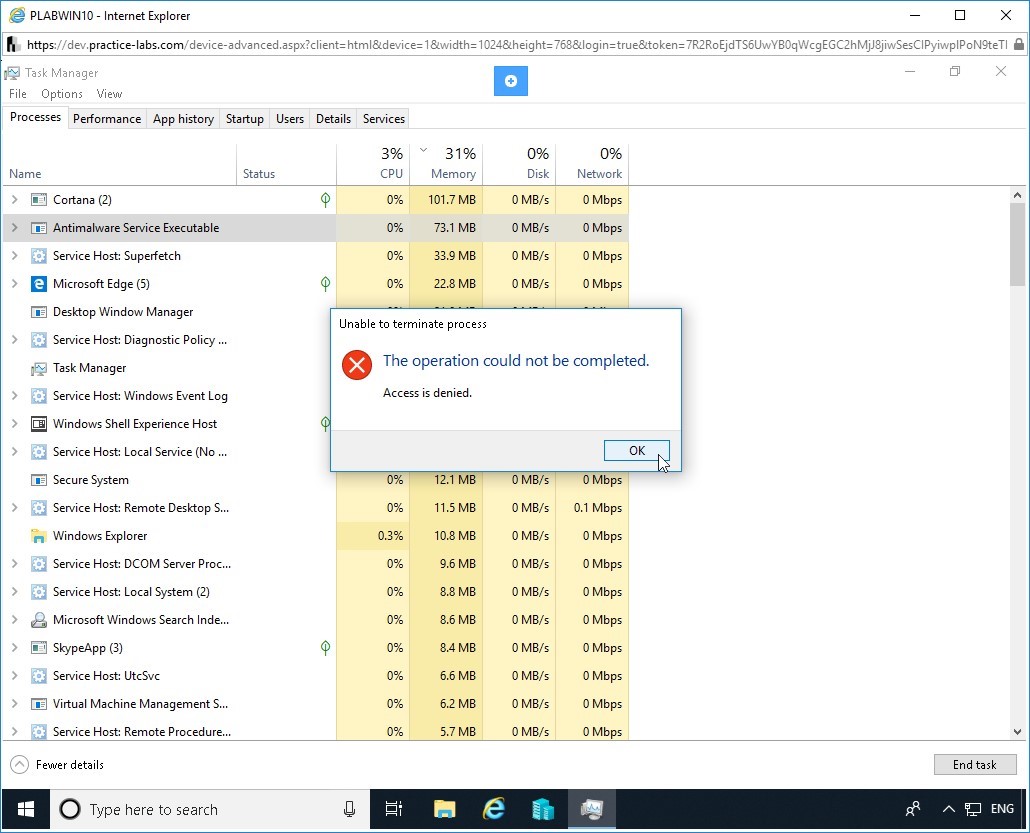Expand the Microsoft Edge (5) group
The width and height of the screenshot is (1030, 833).
14,284
